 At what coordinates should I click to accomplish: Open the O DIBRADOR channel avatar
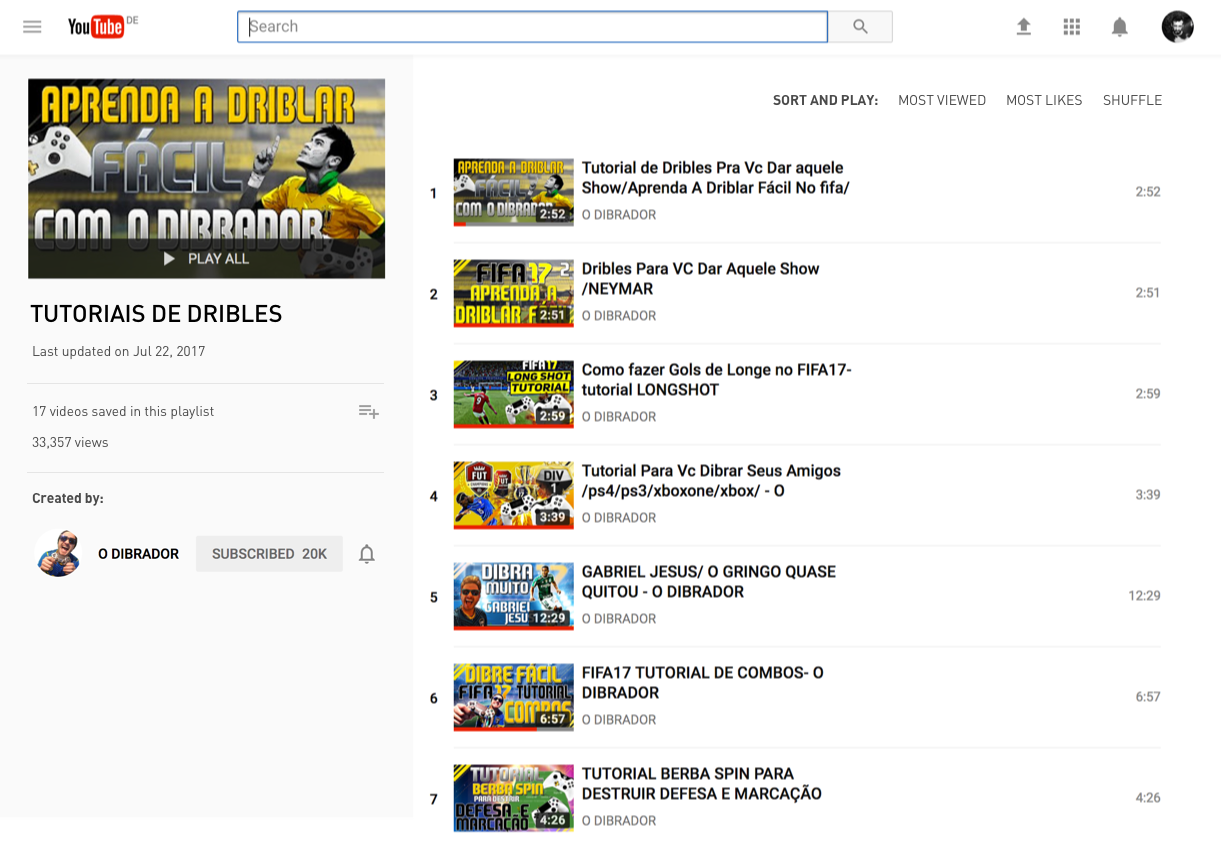tap(58, 554)
